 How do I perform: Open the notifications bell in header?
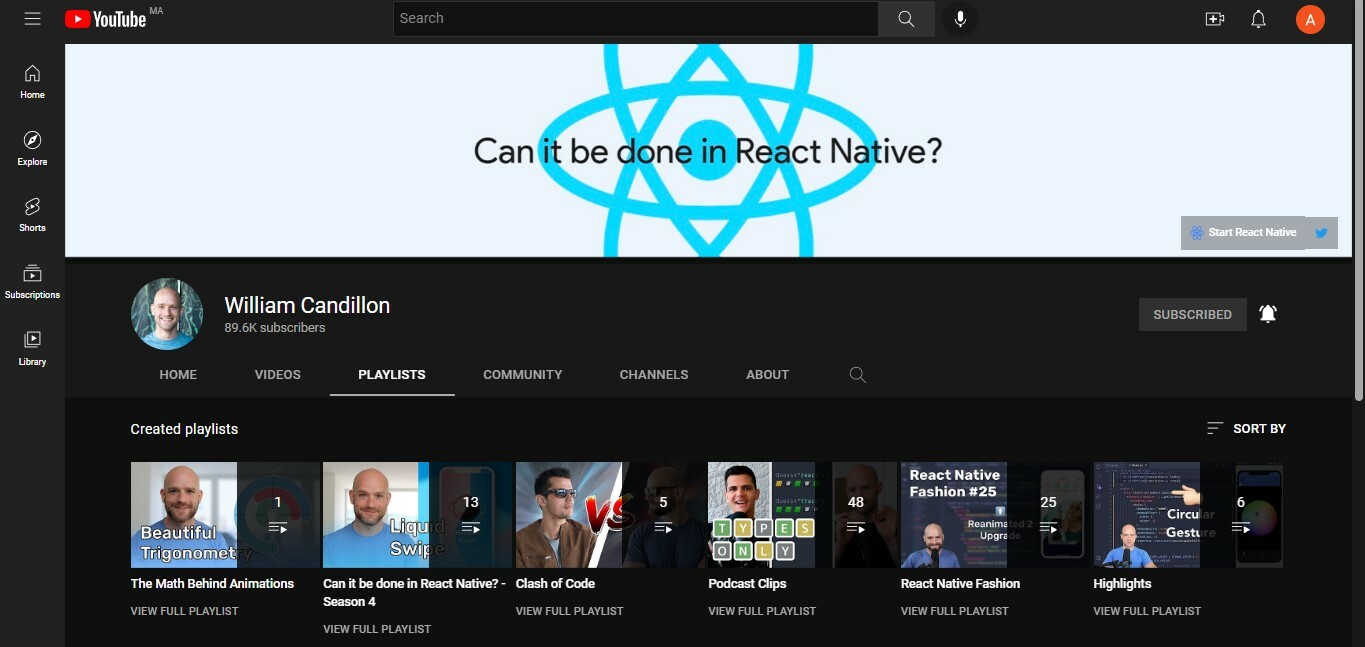click(x=1259, y=19)
